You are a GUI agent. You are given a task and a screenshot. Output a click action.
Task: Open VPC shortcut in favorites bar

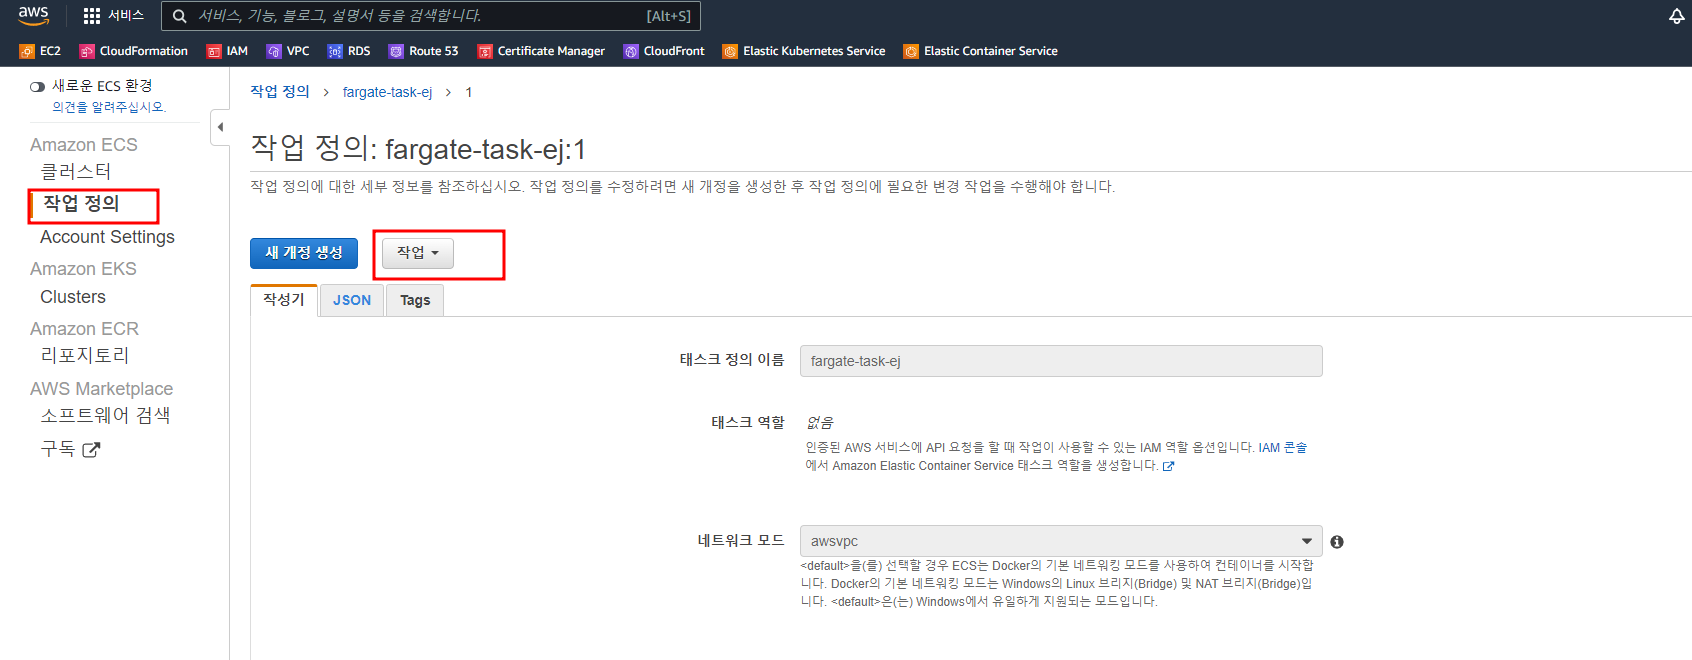click(x=288, y=51)
